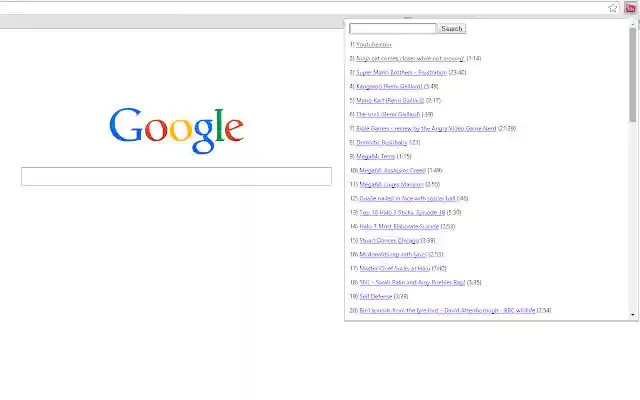The image size is (640, 400).
Task: Open the 'Ninja cat comes closer while not moving' link
Action: [x=410, y=58]
